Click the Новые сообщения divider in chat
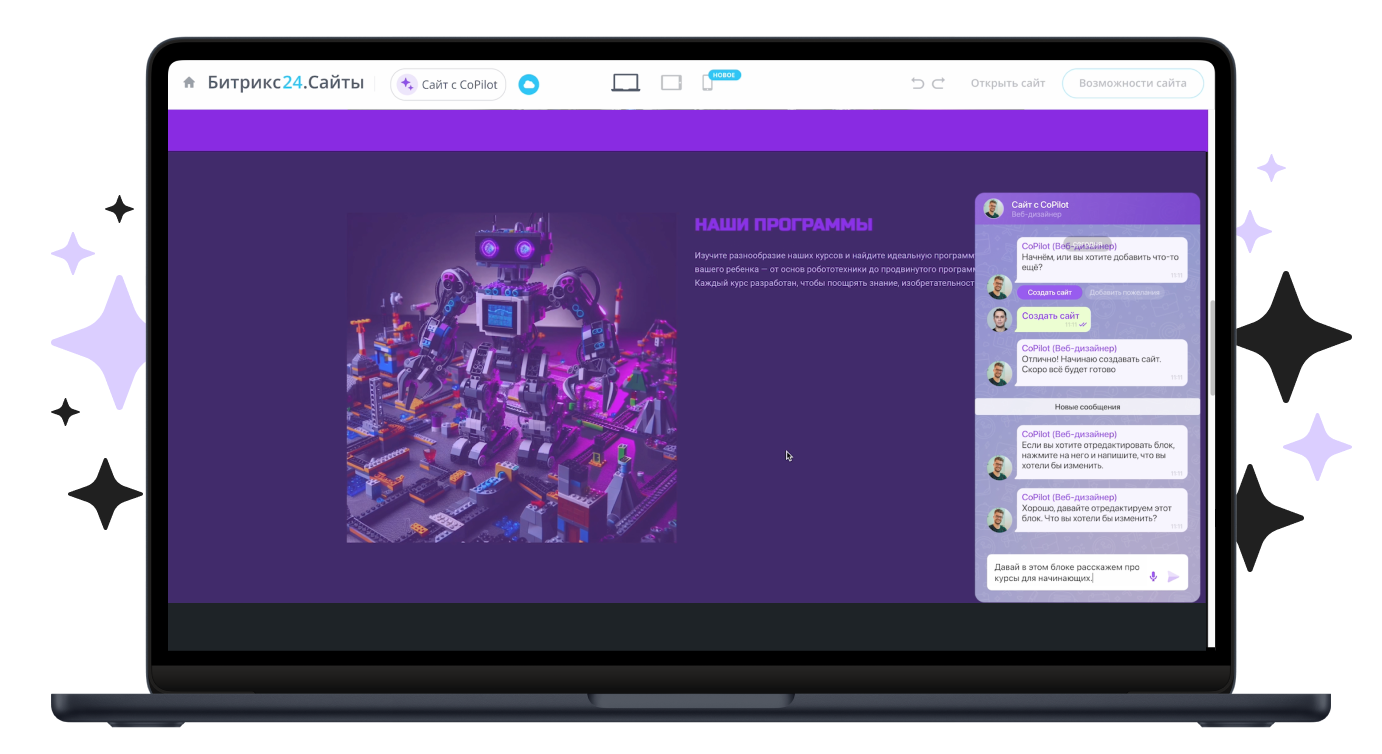 coord(1087,407)
